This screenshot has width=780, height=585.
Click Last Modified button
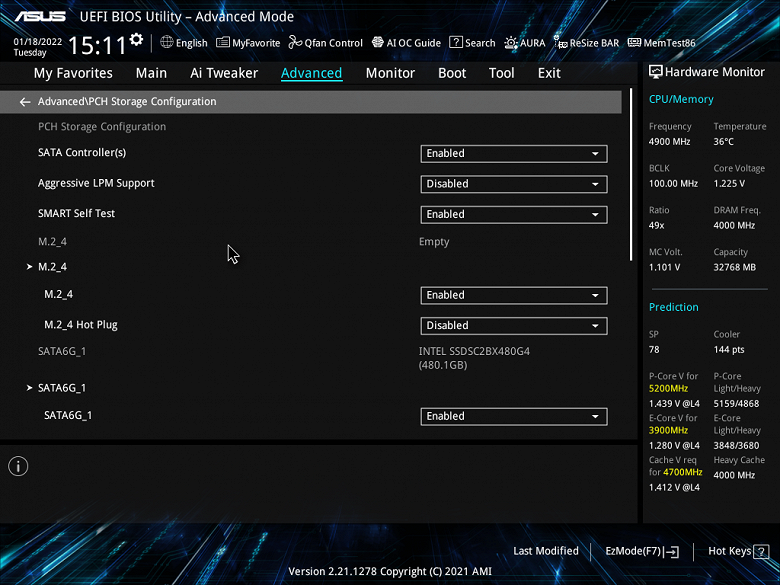[x=546, y=551]
